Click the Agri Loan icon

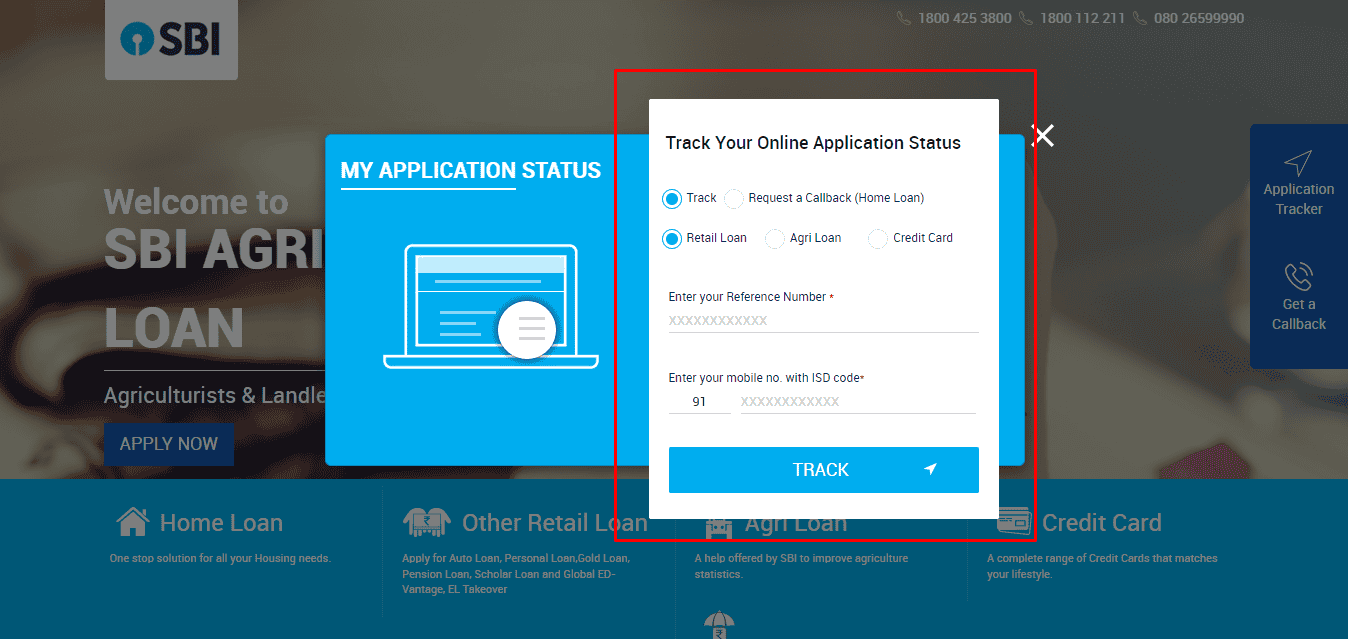718,522
